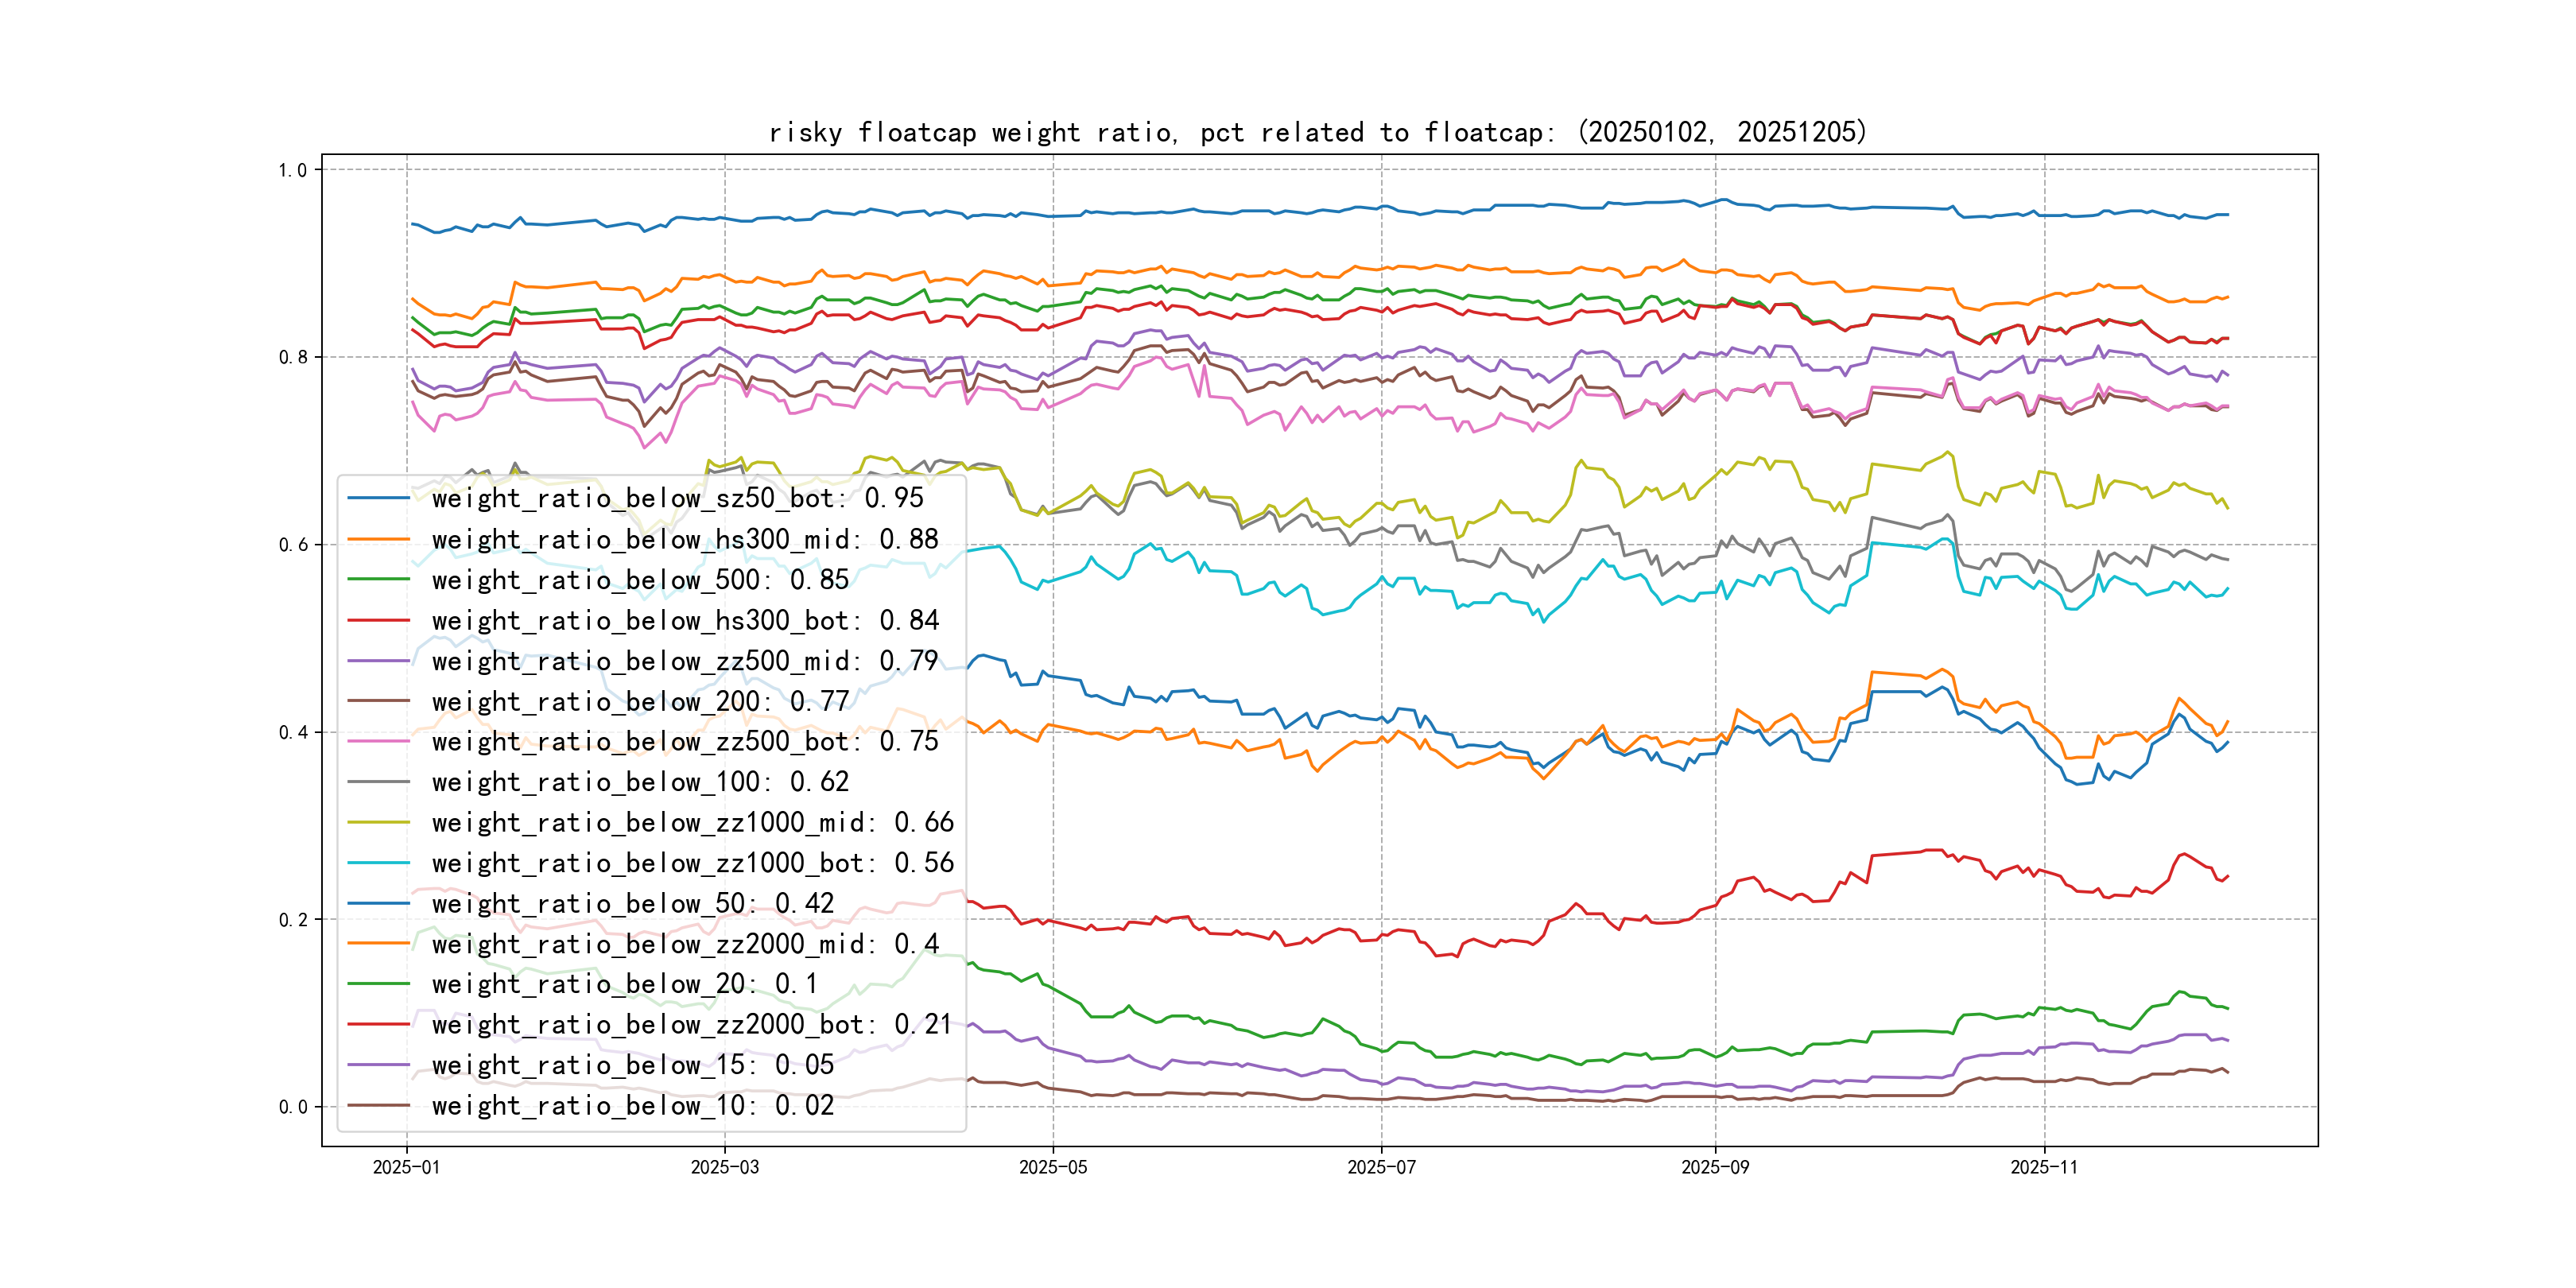Click legend entry weight_ratio_below_zz500_mid
The height and width of the screenshot is (1288, 2576).
[684, 661]
